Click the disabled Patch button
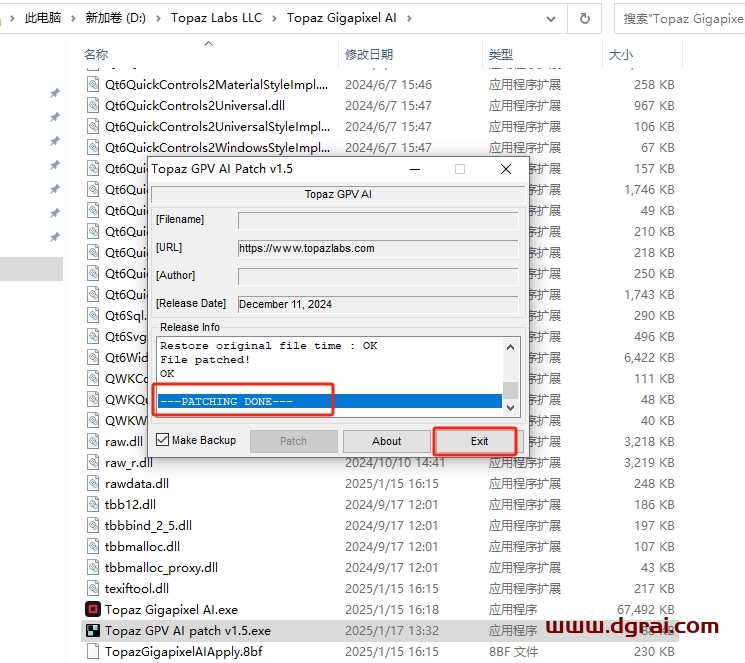745x663 pixels. click(x=294, y=441)
